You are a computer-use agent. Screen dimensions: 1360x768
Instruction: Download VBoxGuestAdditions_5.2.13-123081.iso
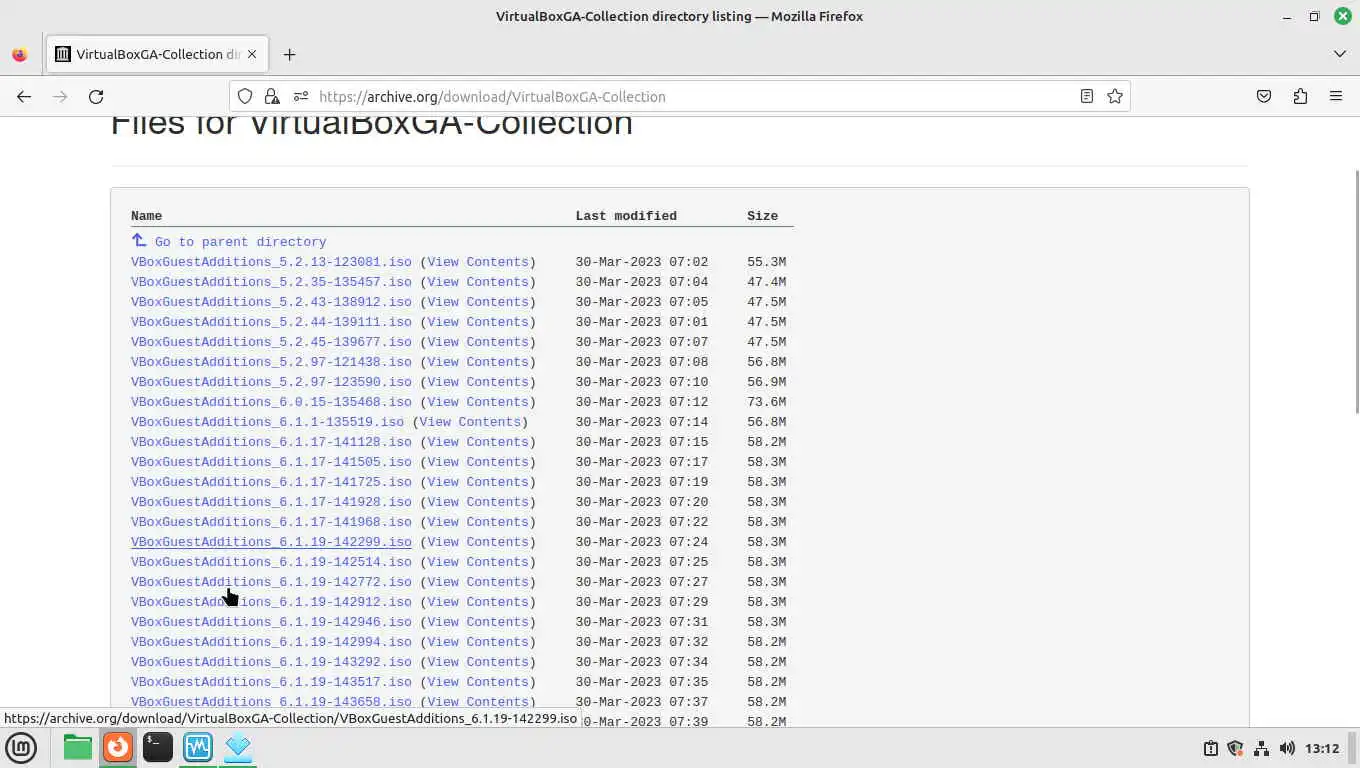[271, 262]
